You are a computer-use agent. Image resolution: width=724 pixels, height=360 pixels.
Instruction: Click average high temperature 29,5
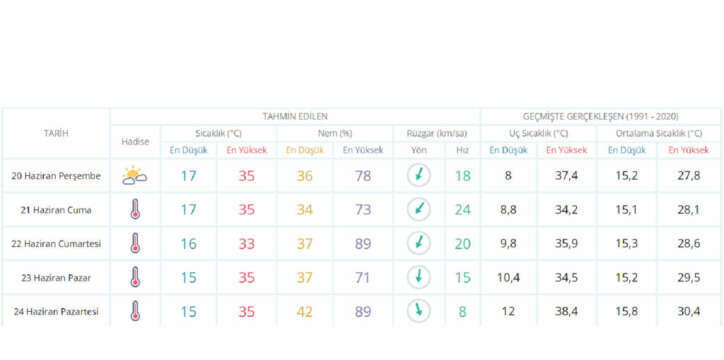point(688,278)
